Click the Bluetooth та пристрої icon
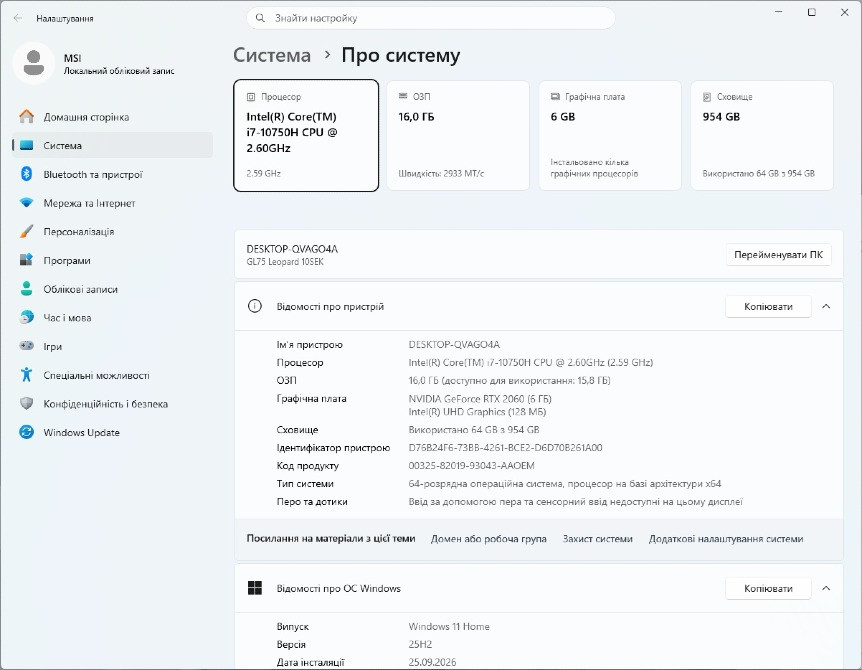This screenshot has width=862, height=670. [26, 174]
